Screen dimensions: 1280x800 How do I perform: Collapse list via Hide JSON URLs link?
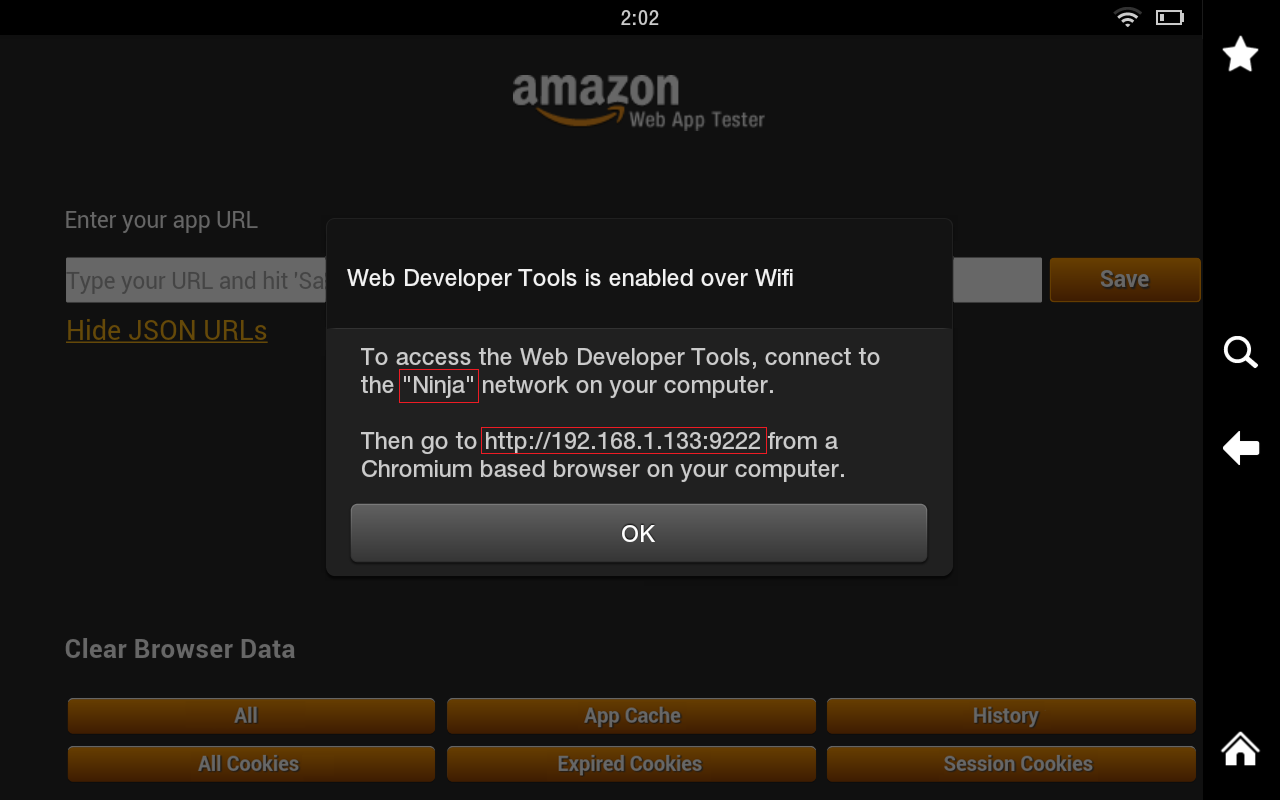click(167, 331)
